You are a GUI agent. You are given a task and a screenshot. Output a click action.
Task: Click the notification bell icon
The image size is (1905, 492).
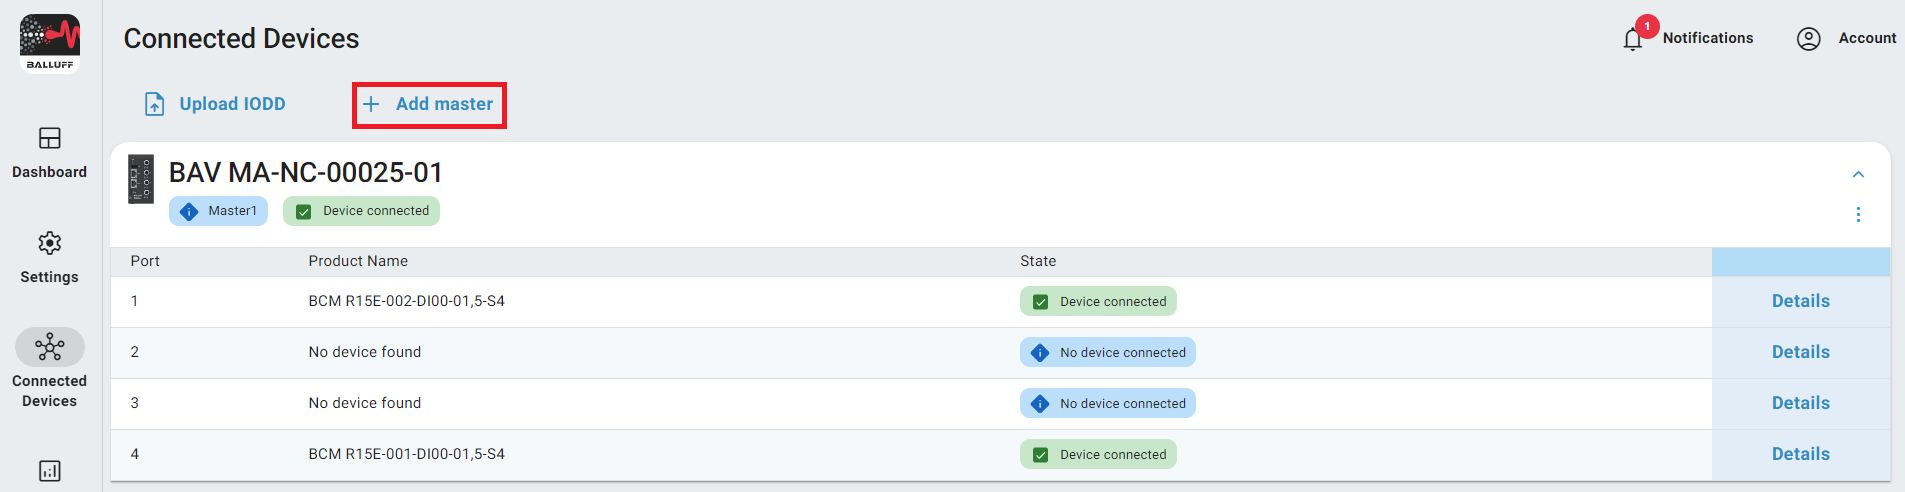click(1633, 39)
